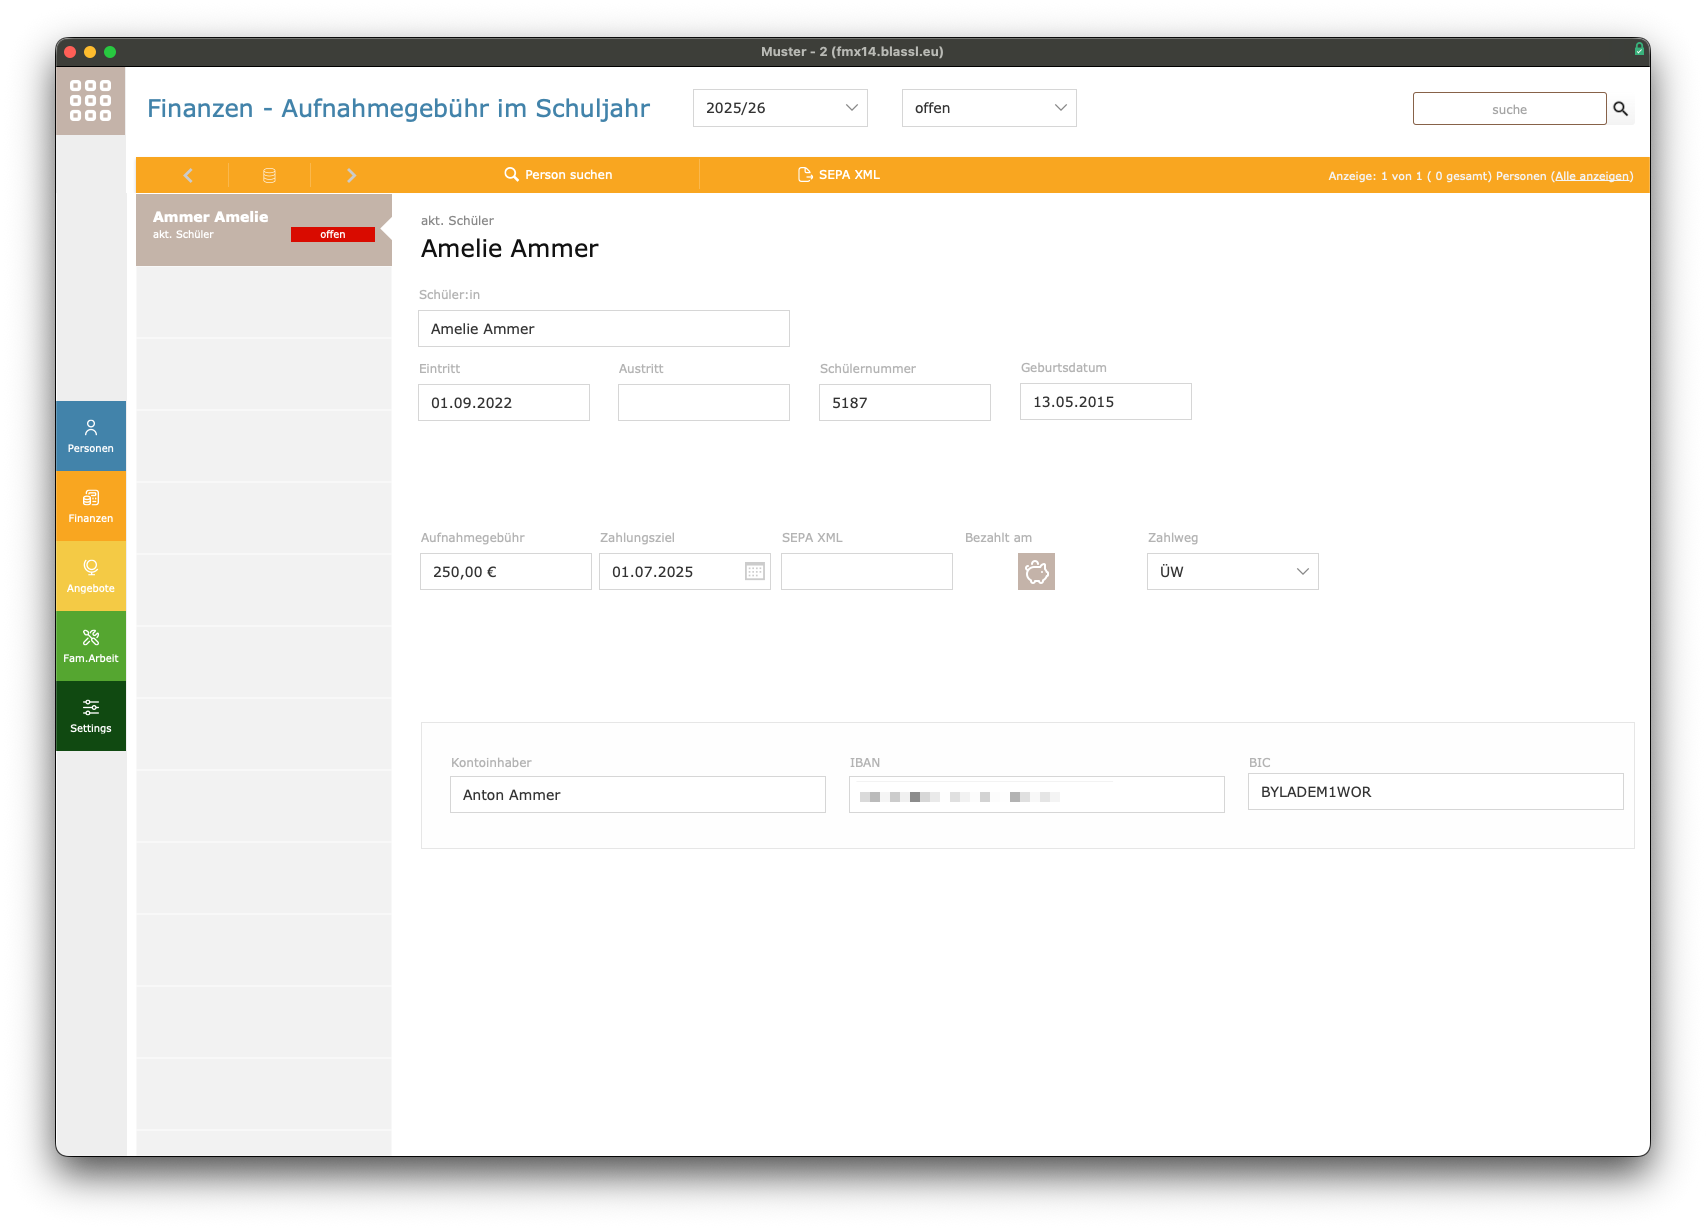Go to previous record arrow
The image size is (1706, 1230).
coord(188,175)
